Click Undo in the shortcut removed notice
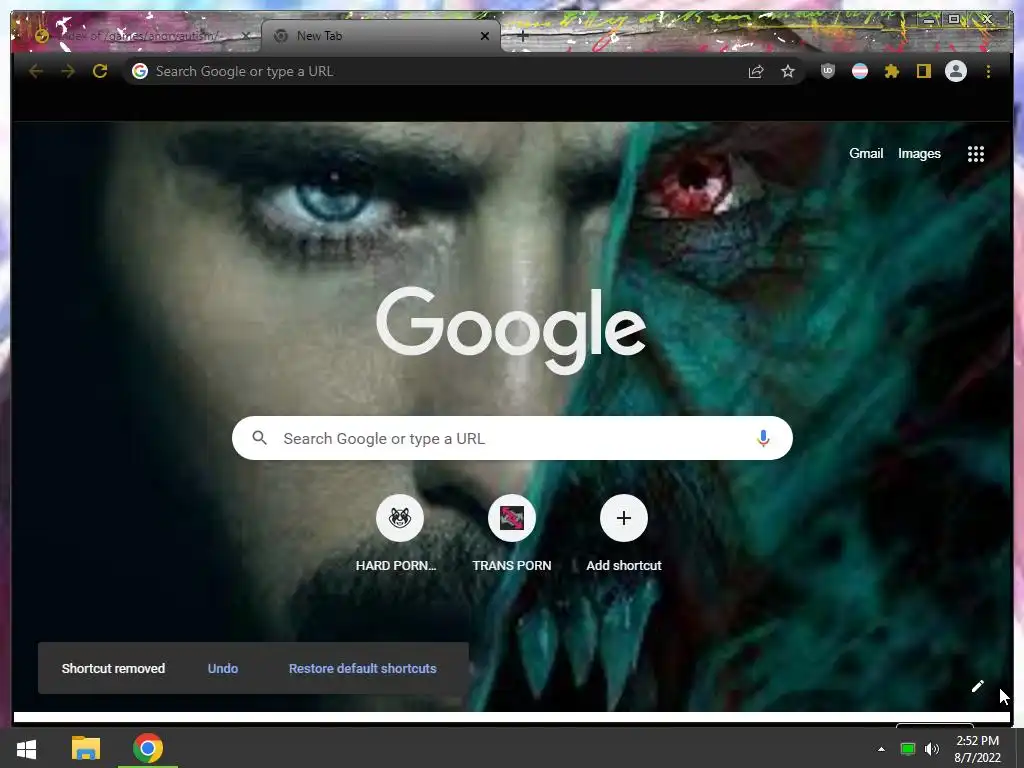 tap(223, 669)
